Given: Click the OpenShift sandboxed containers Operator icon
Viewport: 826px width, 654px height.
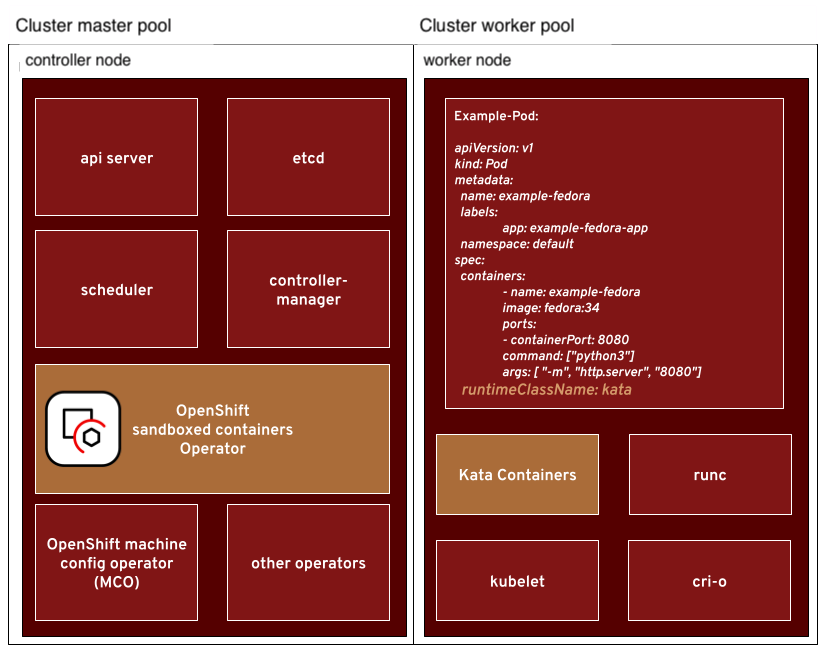Looking at the screenshot, I should [83, 429].
